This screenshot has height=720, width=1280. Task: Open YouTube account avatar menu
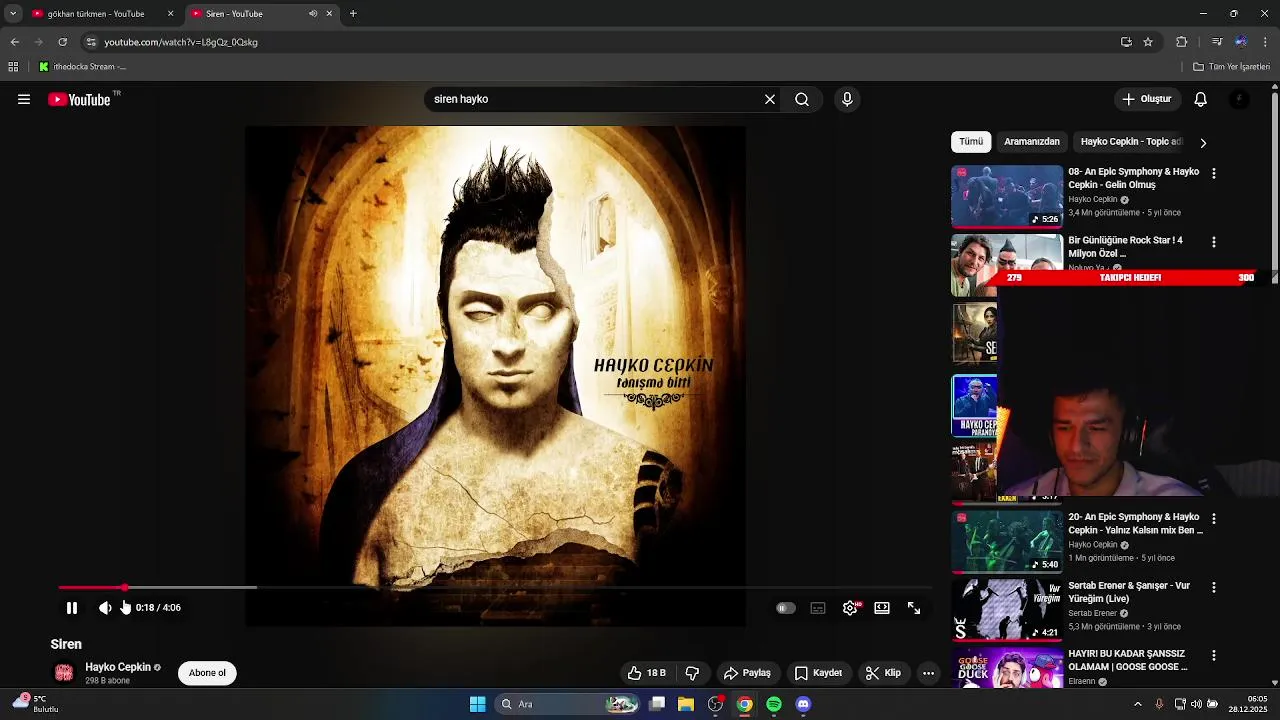click(x=1240, y=99)
